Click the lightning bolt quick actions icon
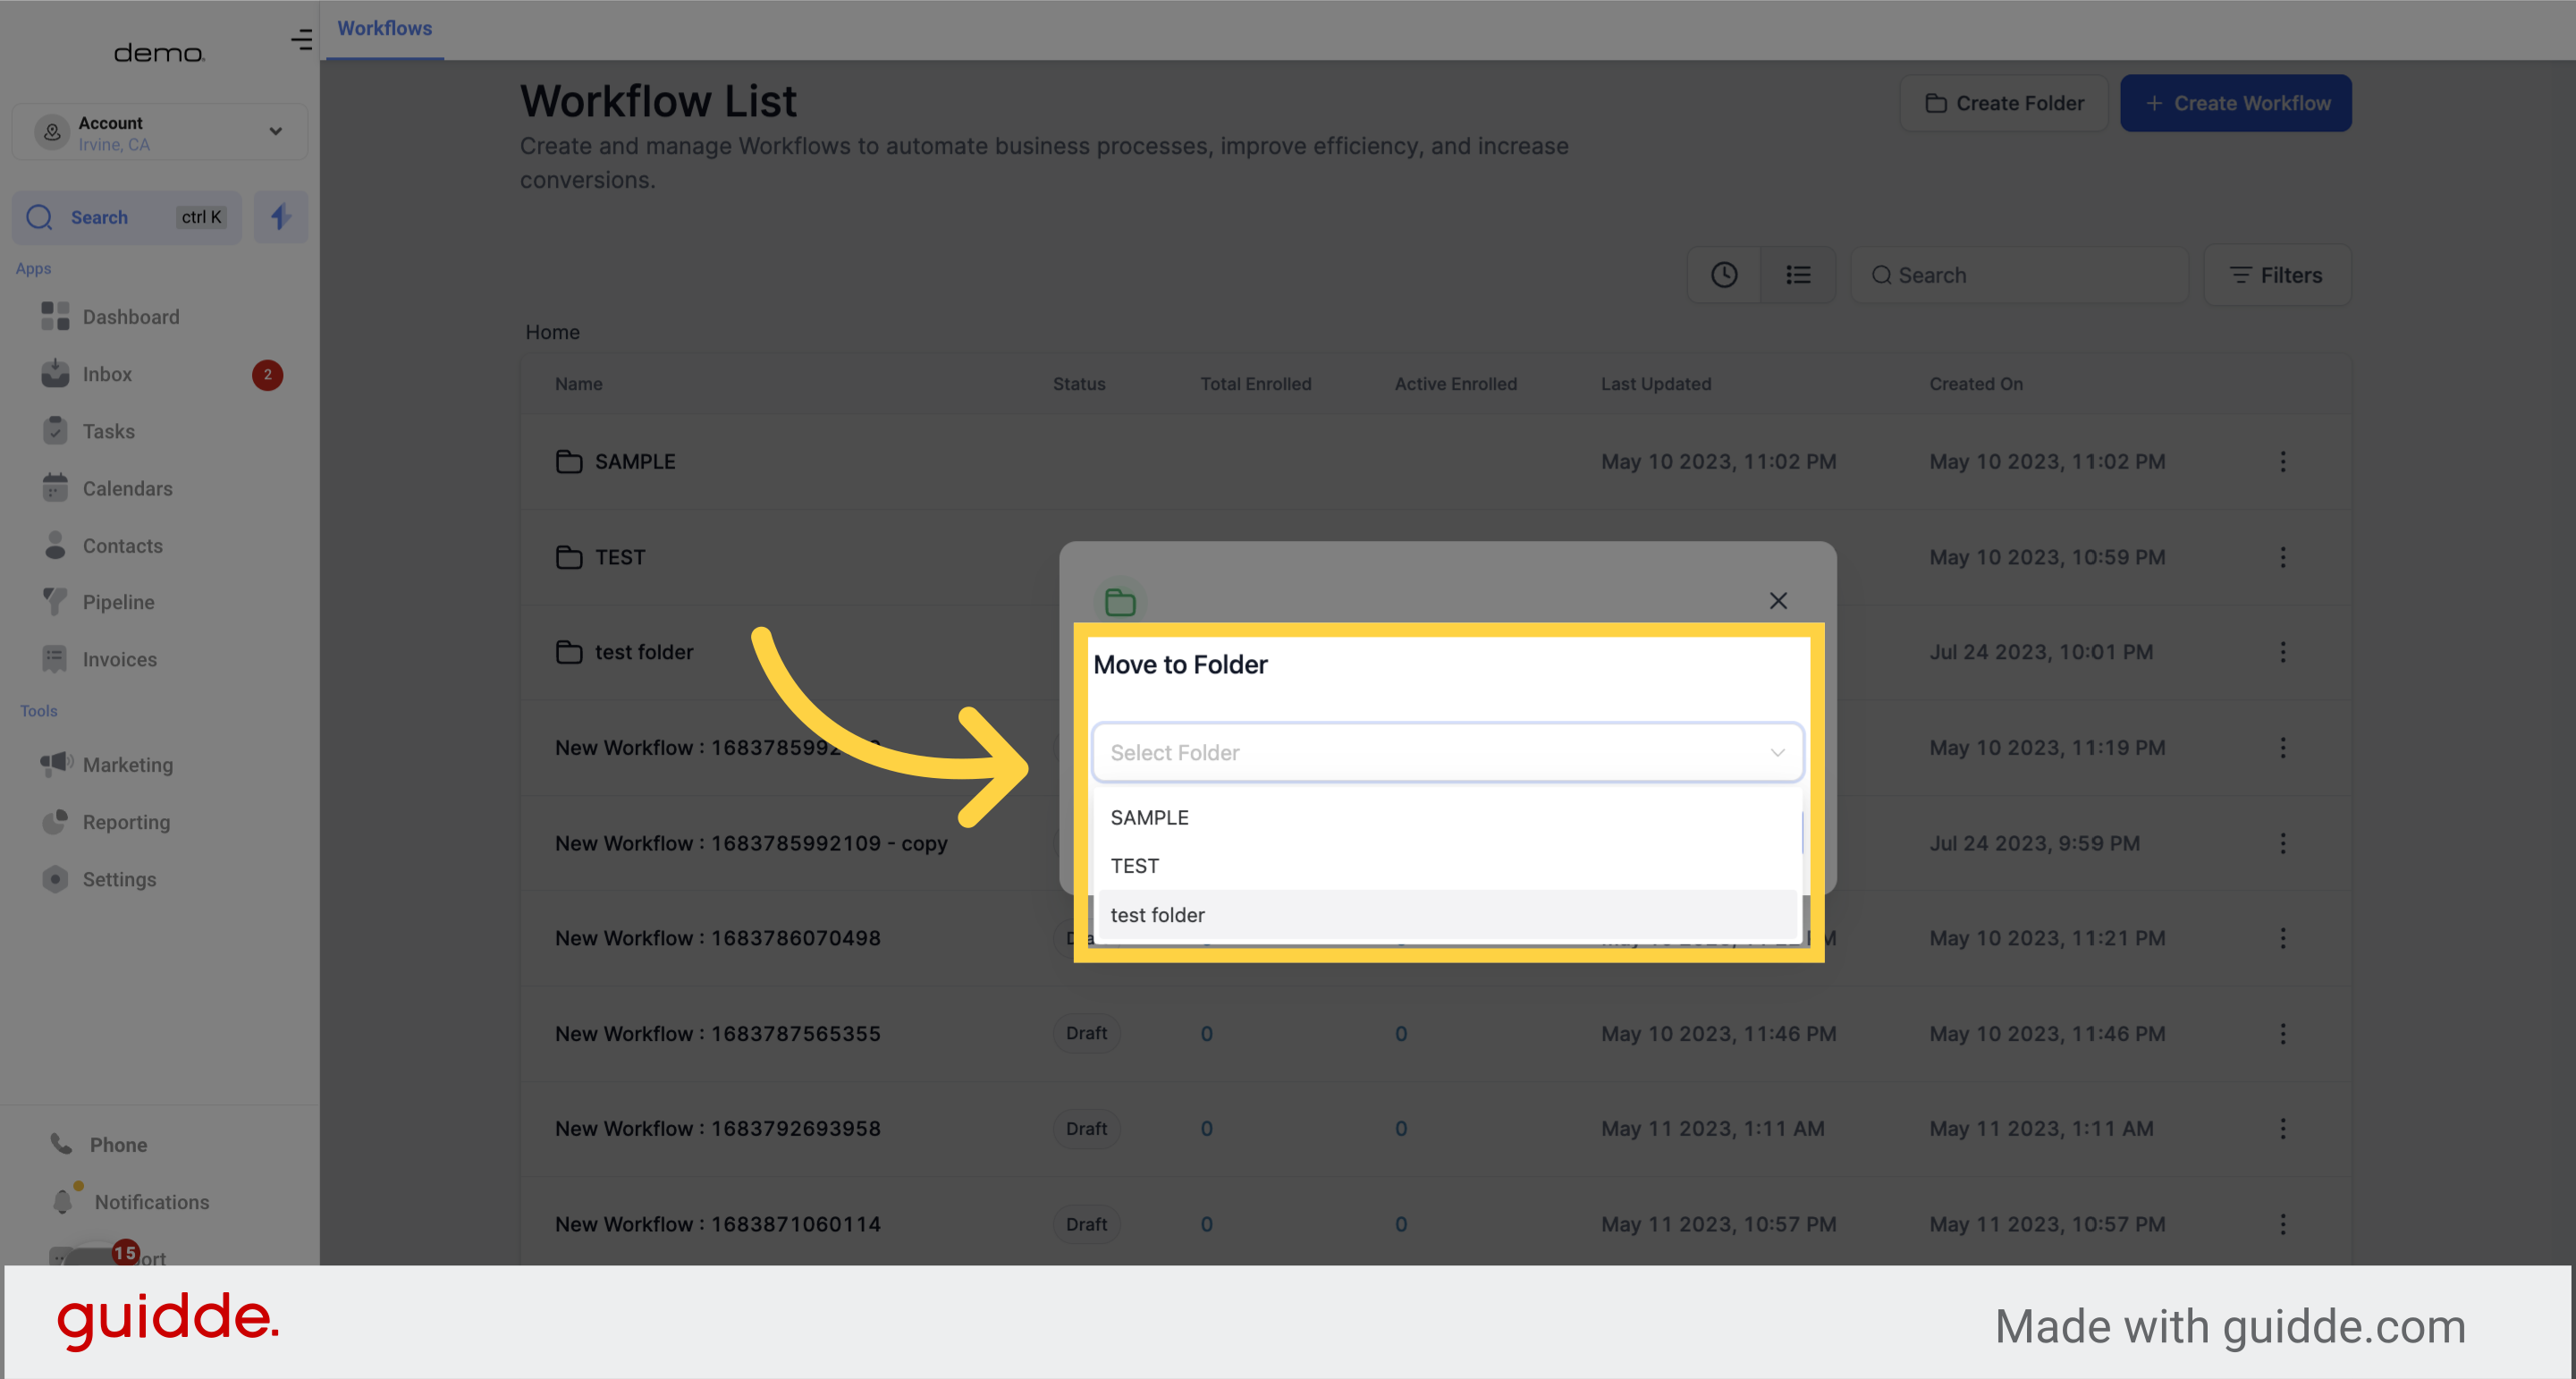2576x1379 pixels. (281, 217)
